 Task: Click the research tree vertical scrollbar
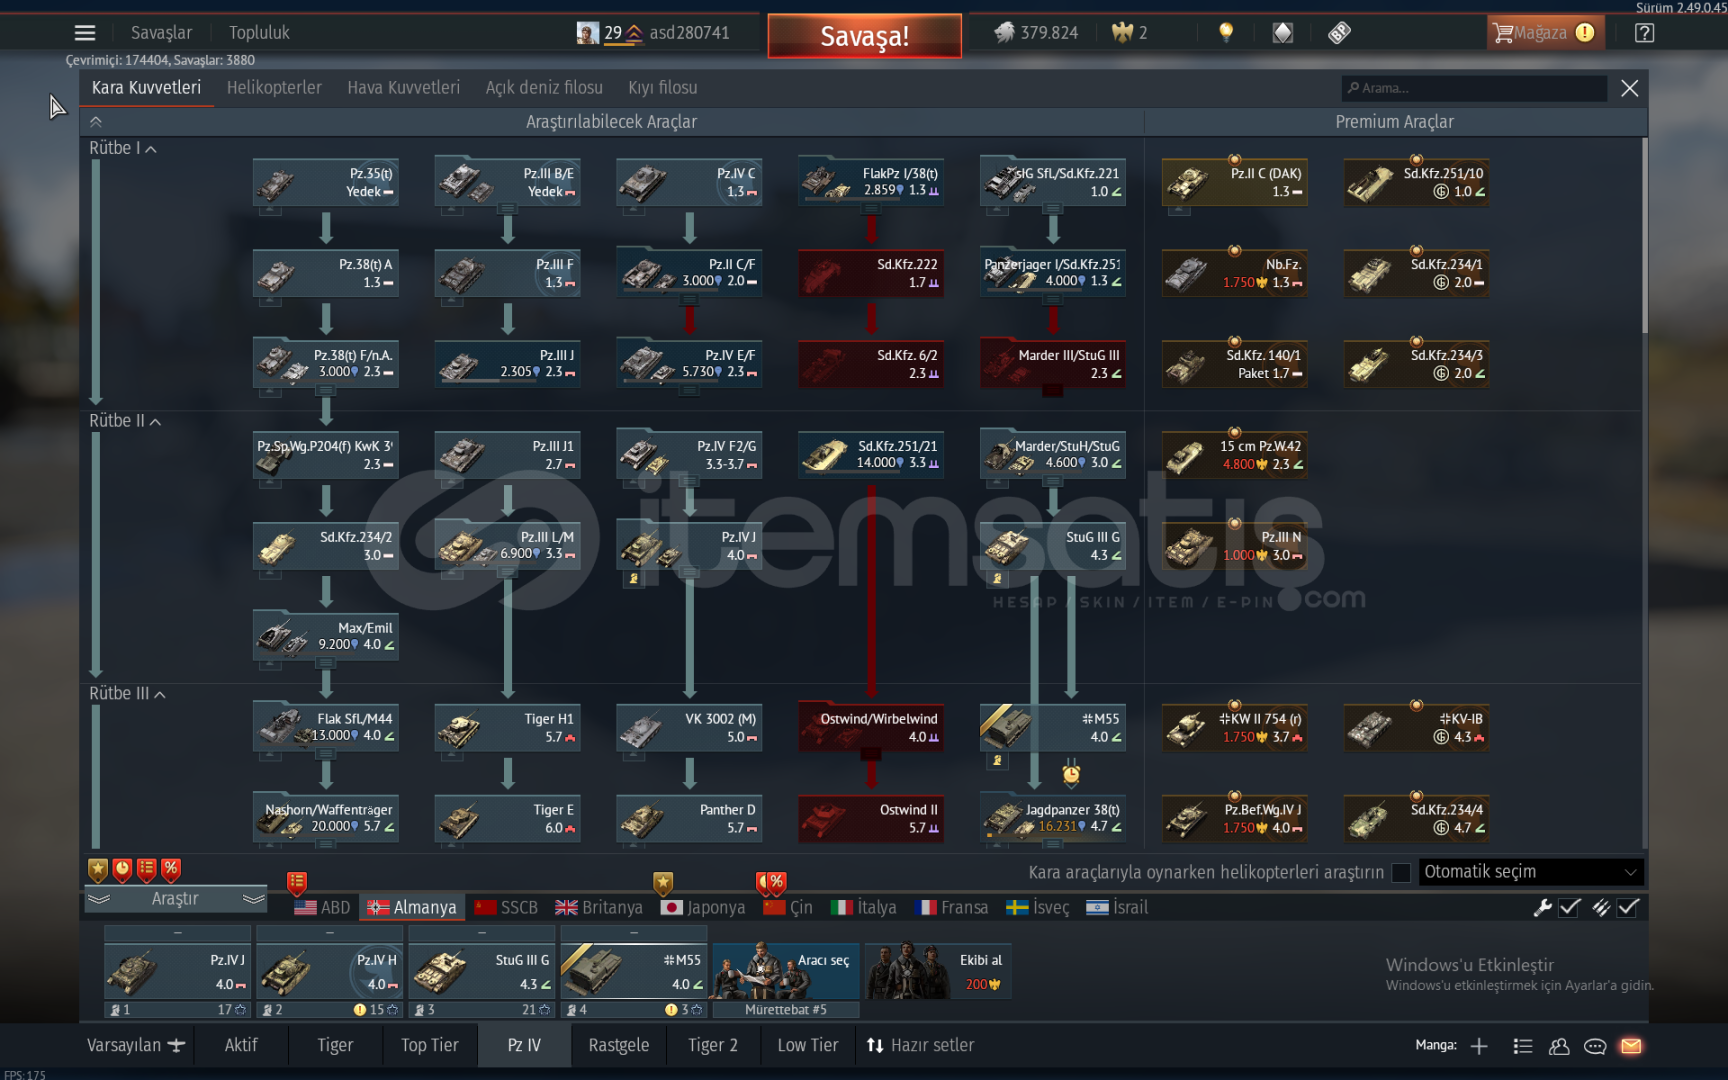pyautogui.click(x=1644, y=240)
